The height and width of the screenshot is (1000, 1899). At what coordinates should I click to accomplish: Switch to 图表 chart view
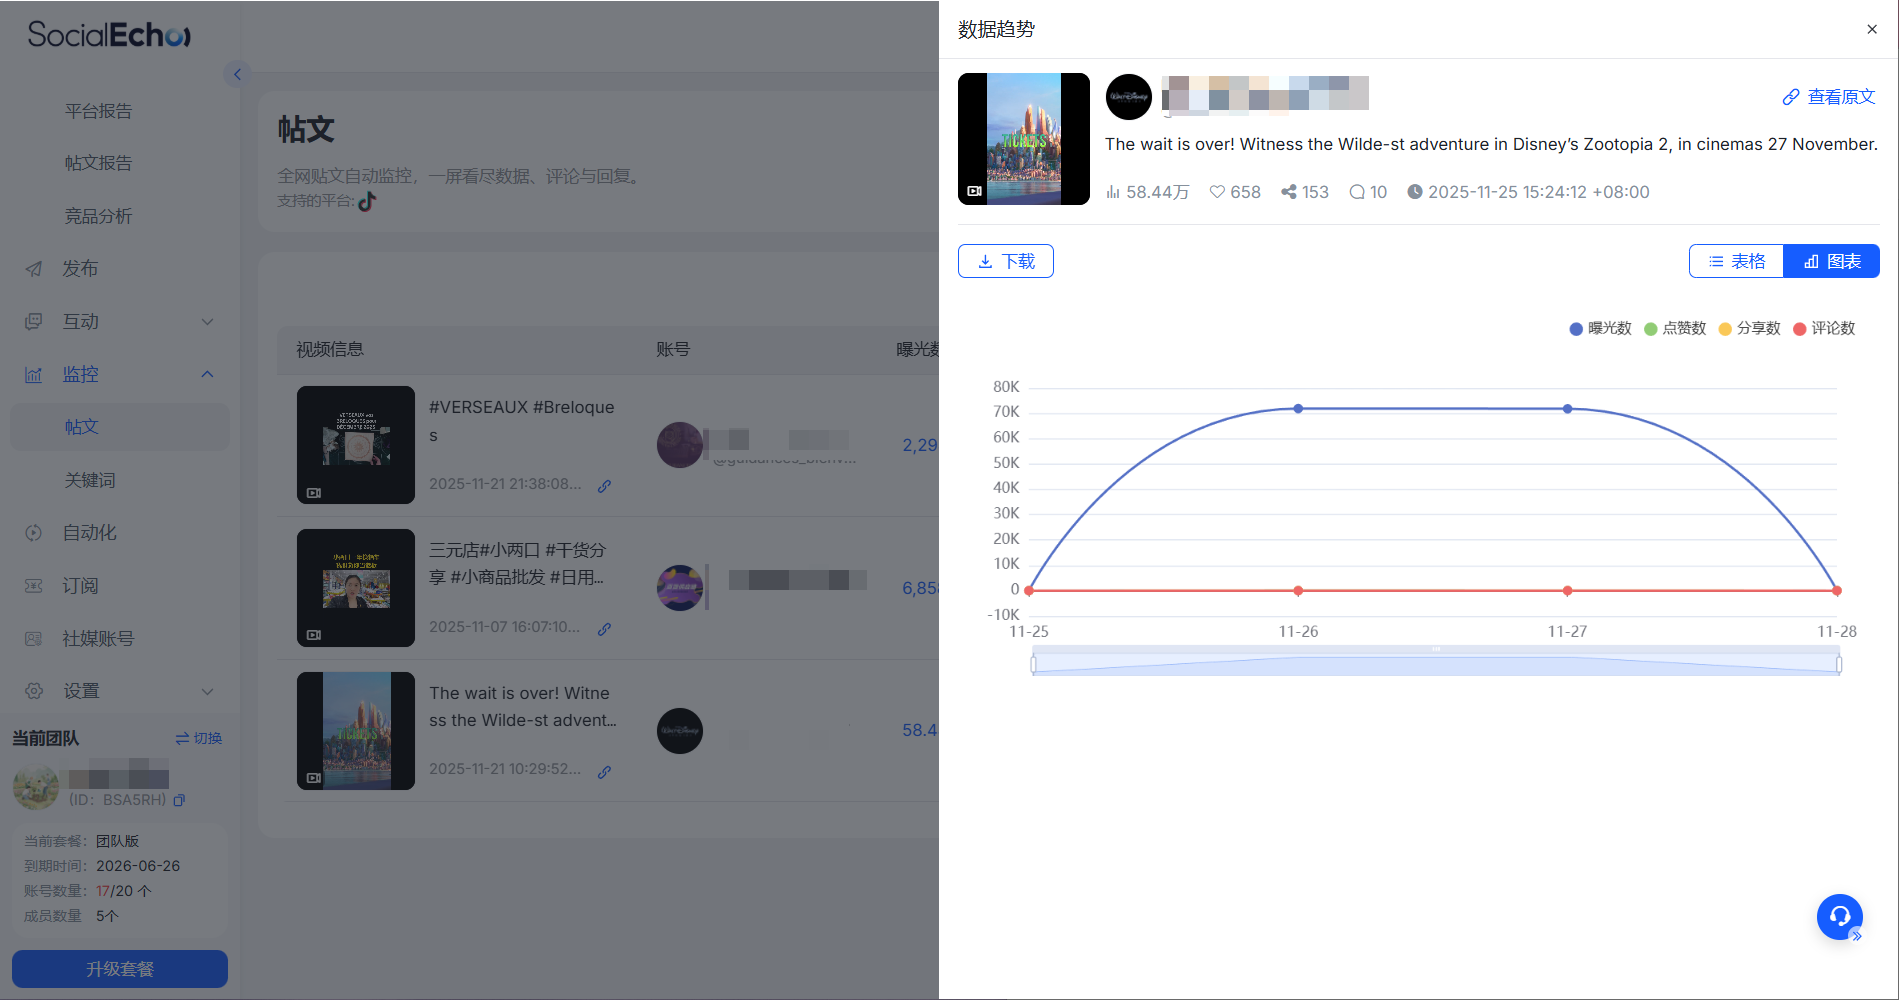pos(1832,261)
